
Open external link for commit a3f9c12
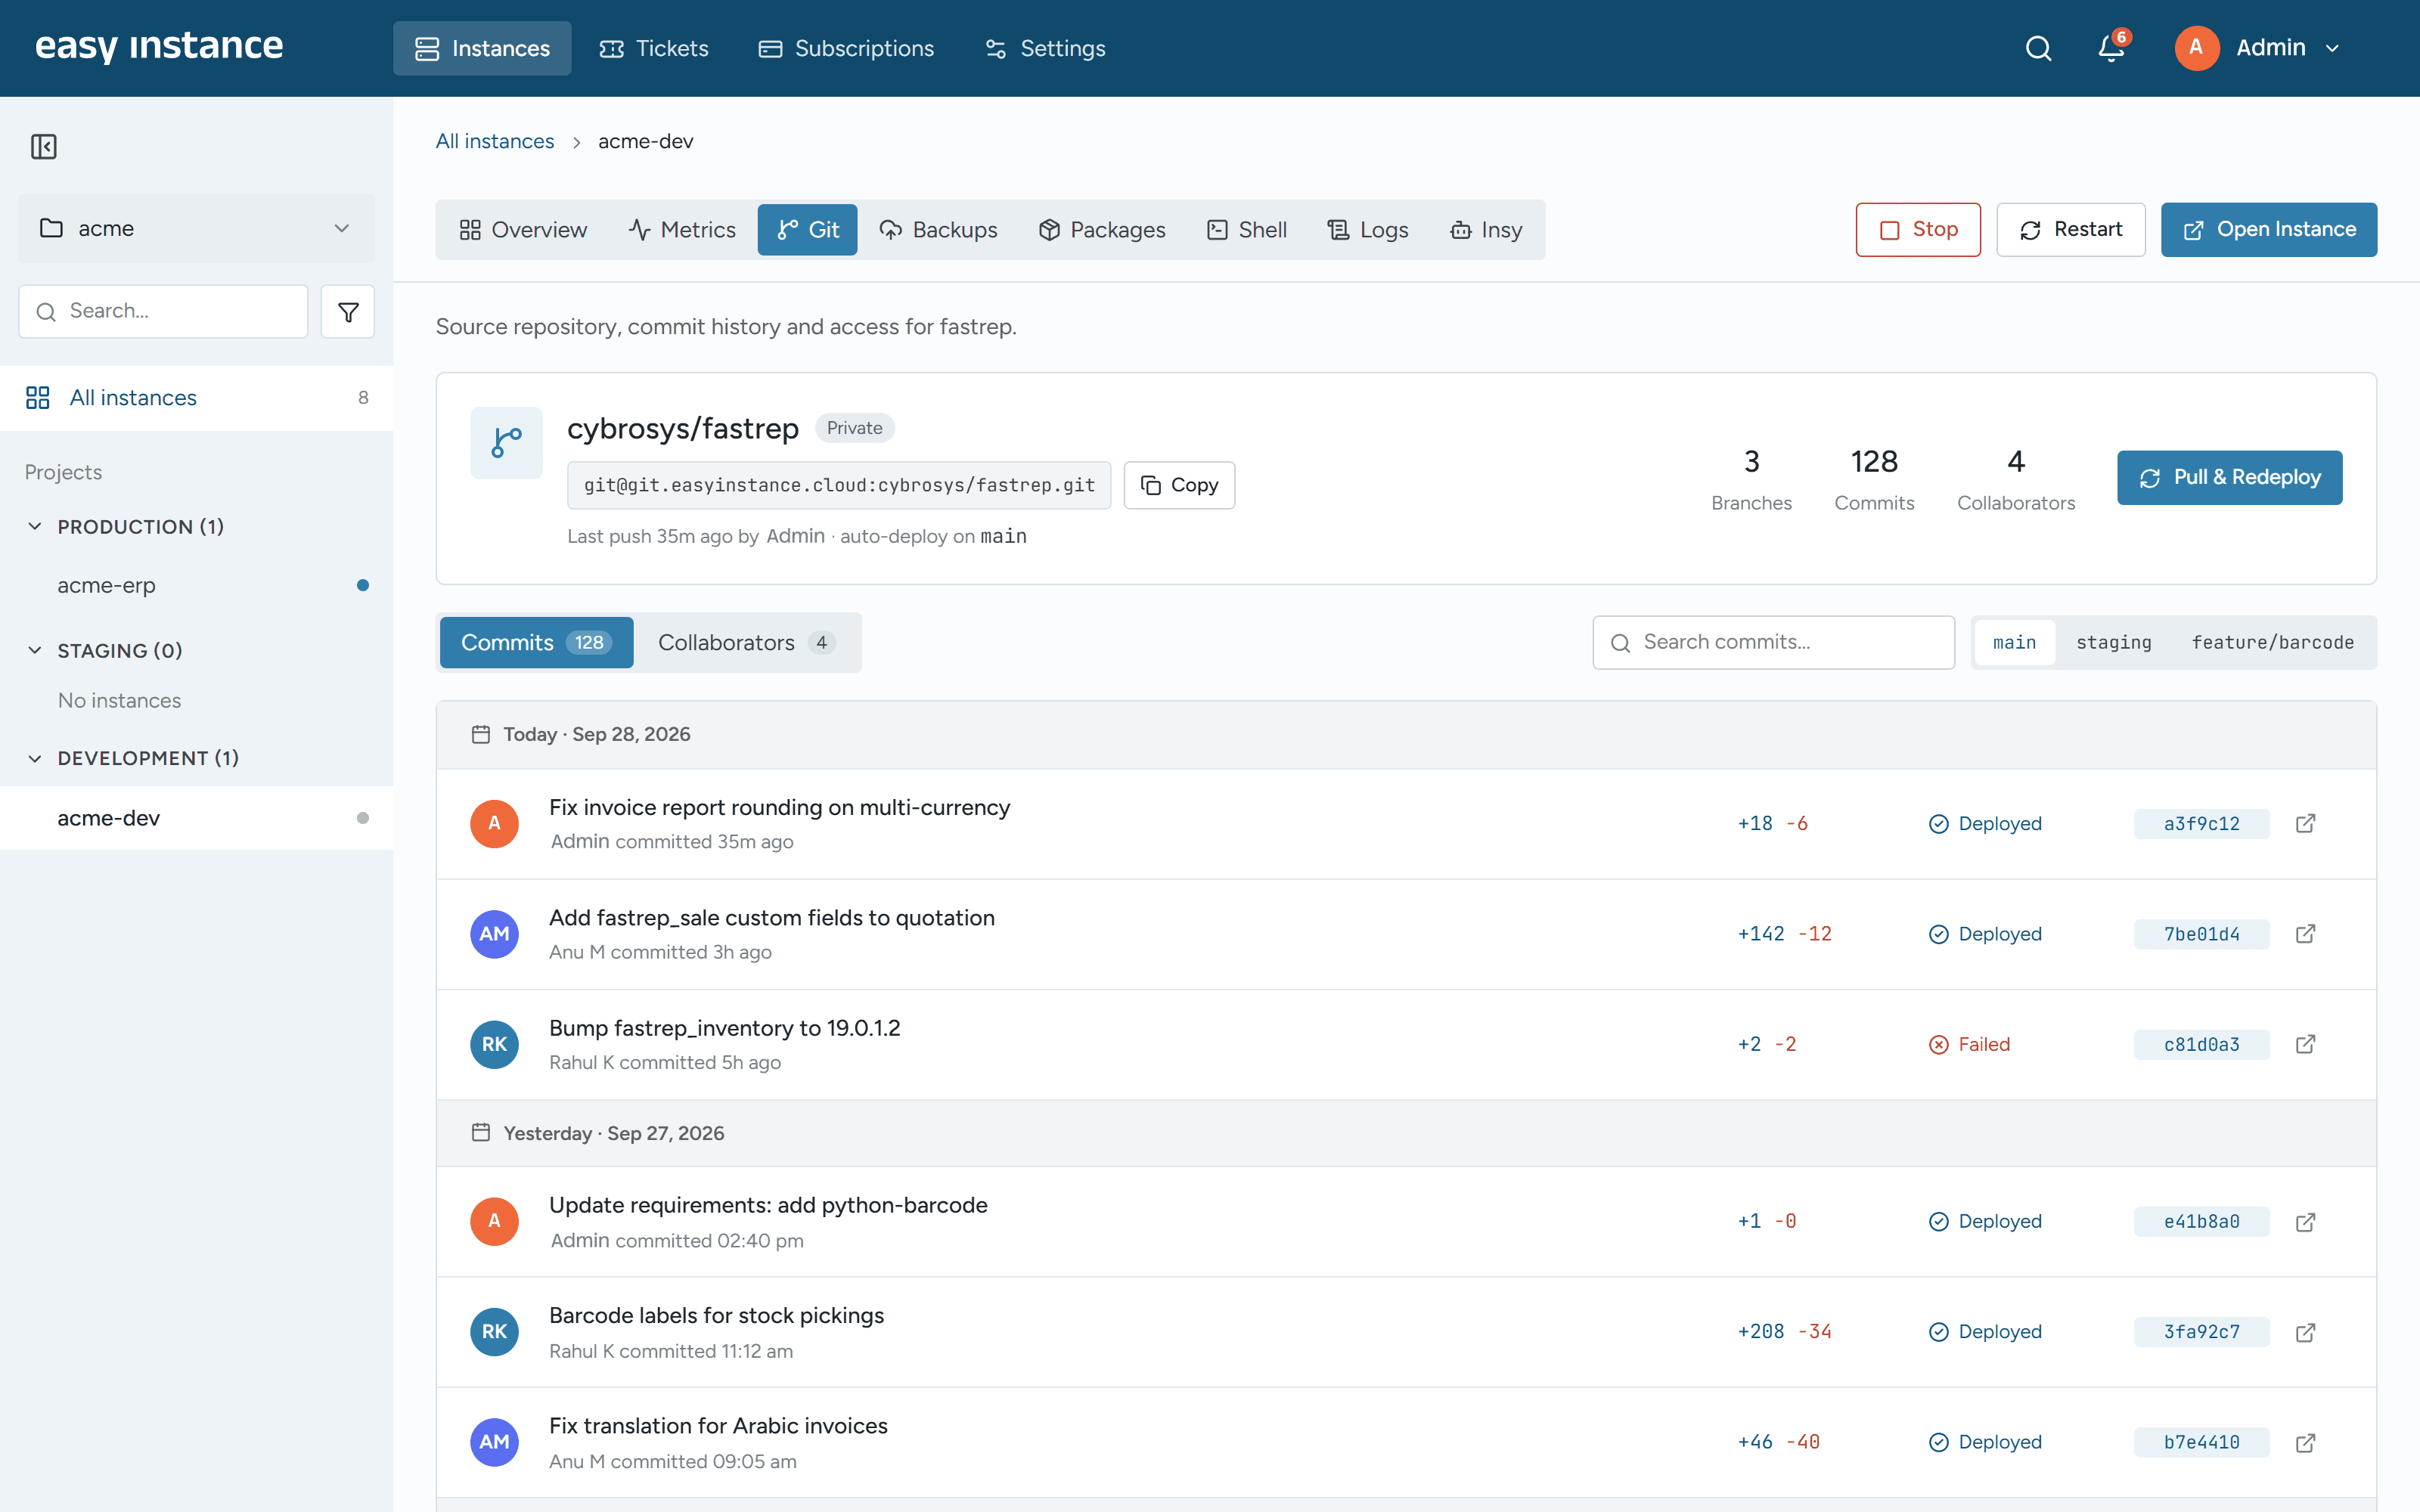pos(2305,823)
